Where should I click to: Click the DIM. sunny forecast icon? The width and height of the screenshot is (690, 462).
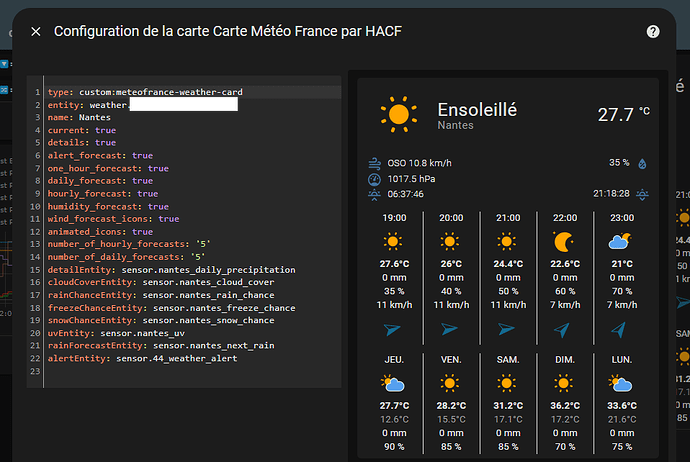[x=564, y=383]
